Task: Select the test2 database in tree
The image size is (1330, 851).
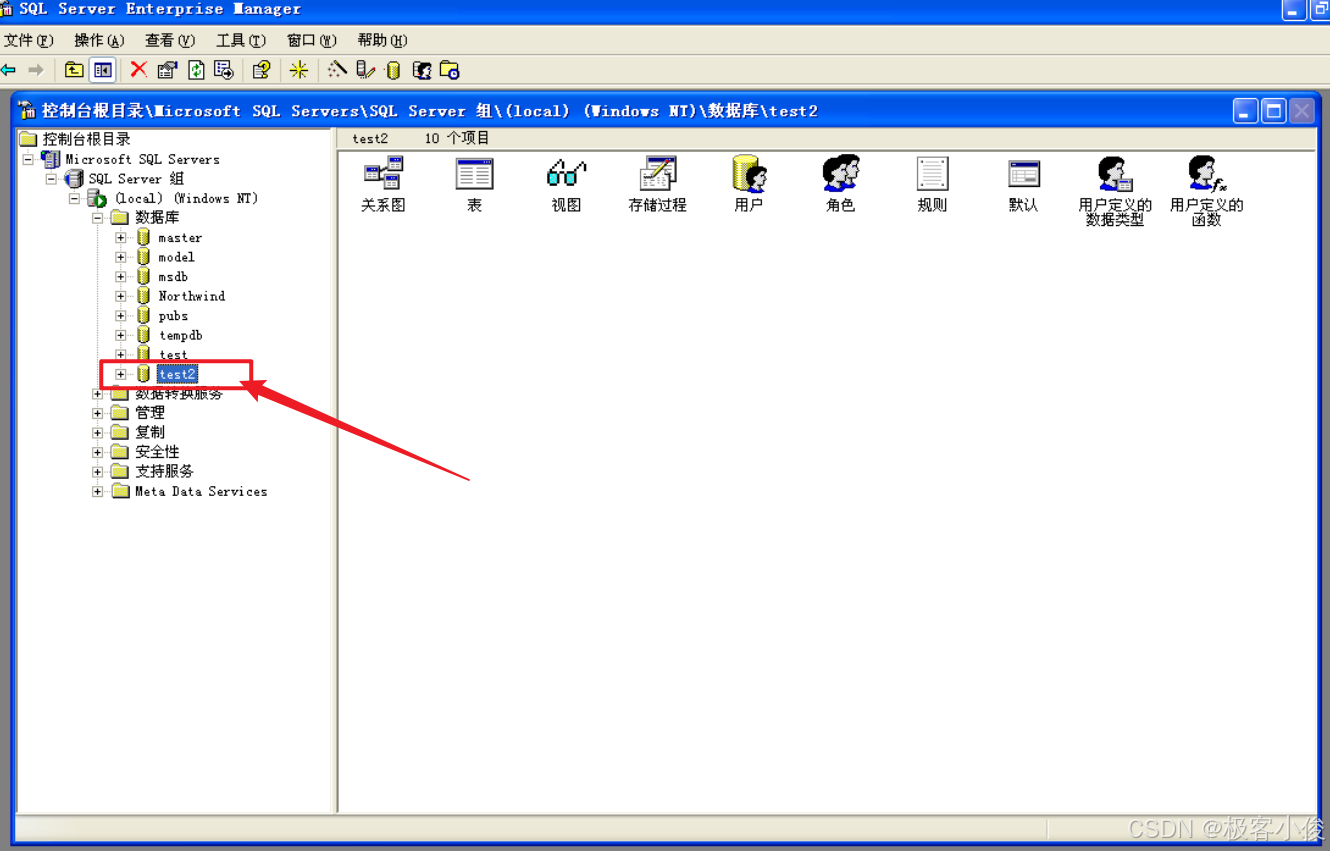Action: pyautogui.click(x=177, y=374)
